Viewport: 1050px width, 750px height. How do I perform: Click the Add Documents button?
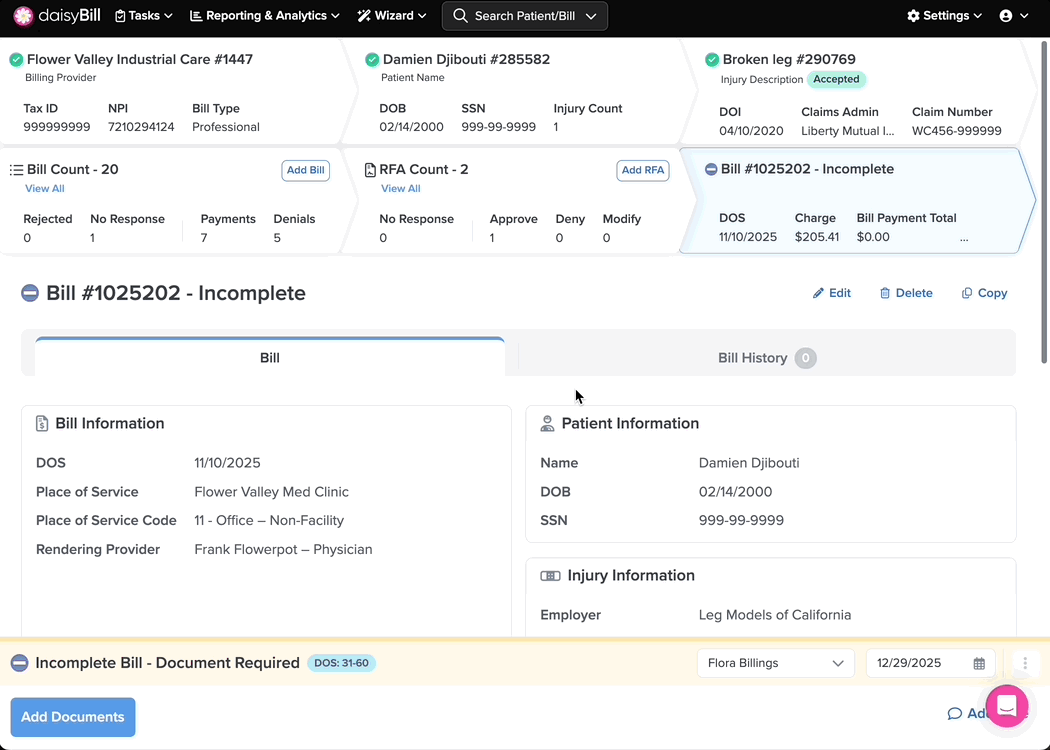tap(73, 717)
